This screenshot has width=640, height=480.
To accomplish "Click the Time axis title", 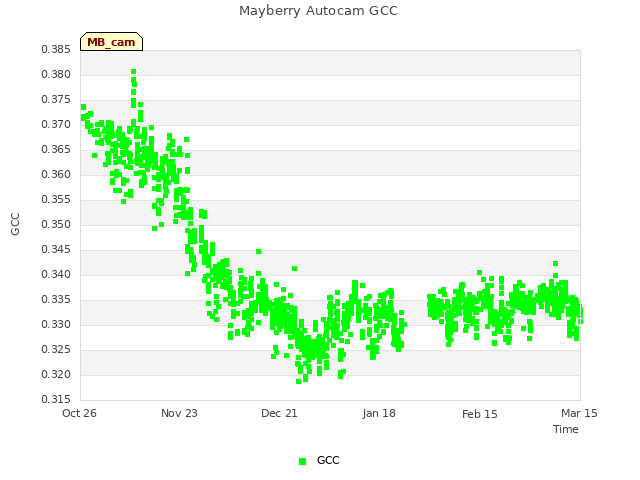I will coord(566,429).
